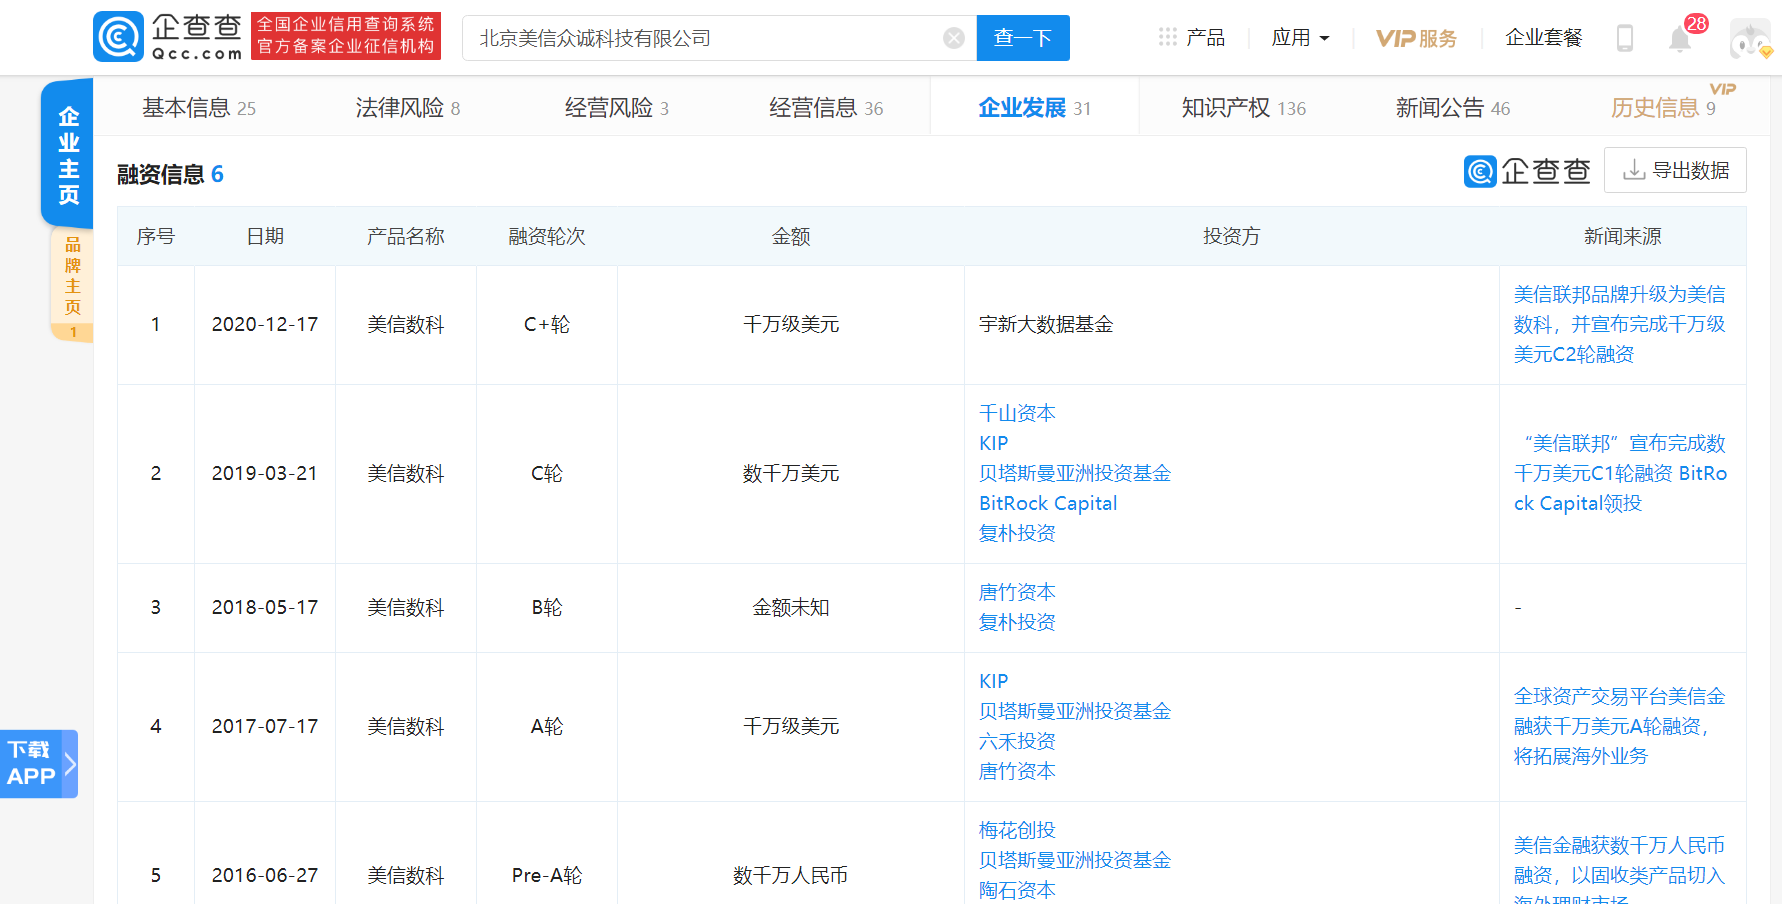This screenshot has width=1782, height=904.
Task: Click date cell 2018-05-17
Action: click(x=265, y=607)
